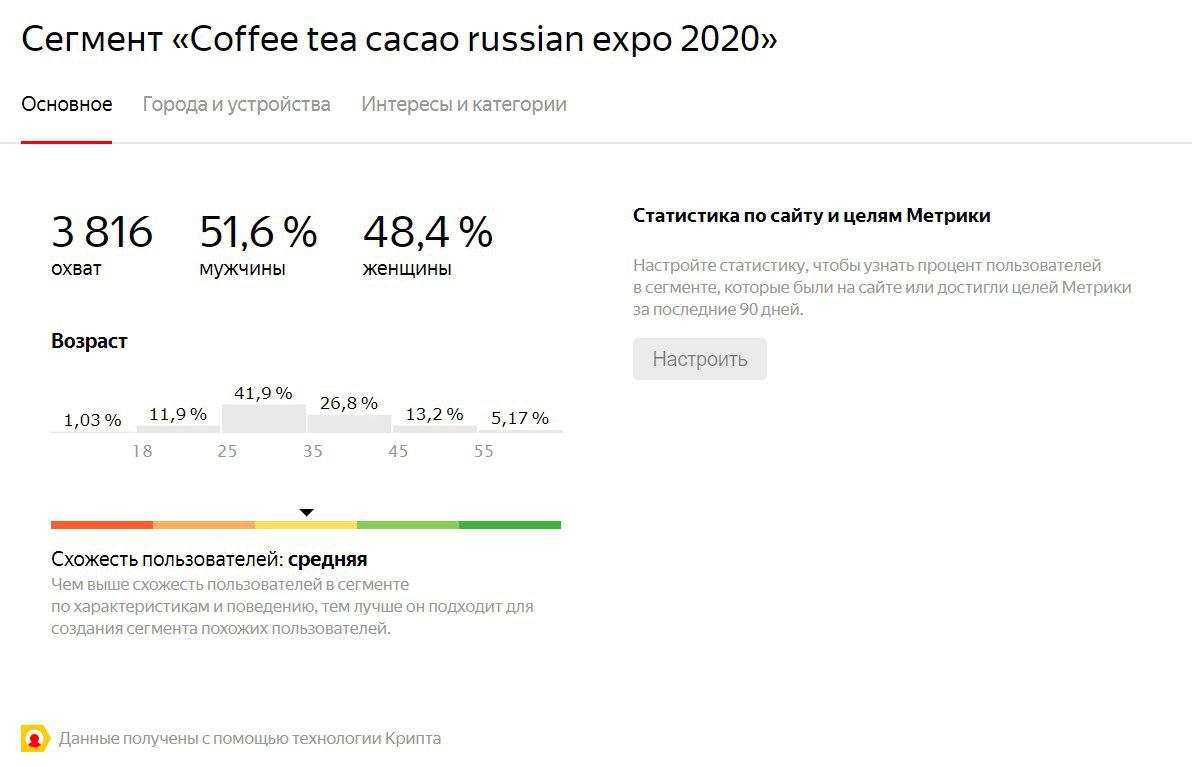Image resolution: width=1192 pixels, height=767 pixels.
Task: Select the 11,9 % age bar
Action: click(x=178, y=429)
